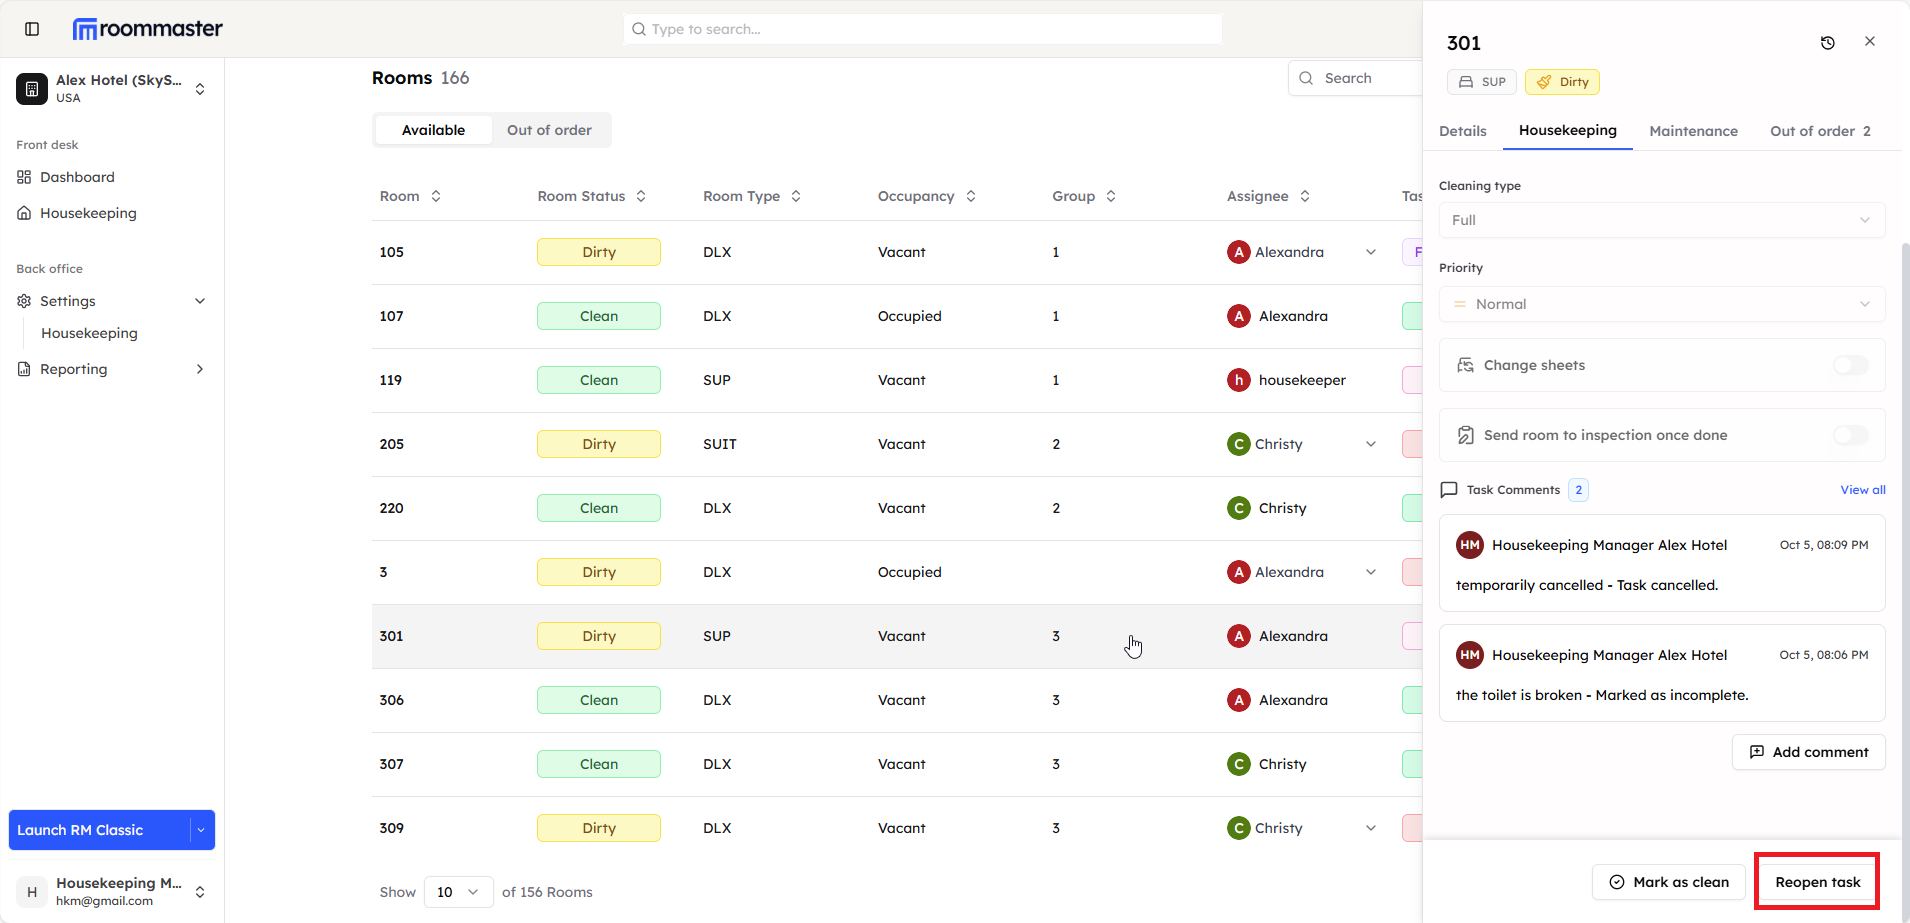Switch to the Maintenance tab

1693,131
